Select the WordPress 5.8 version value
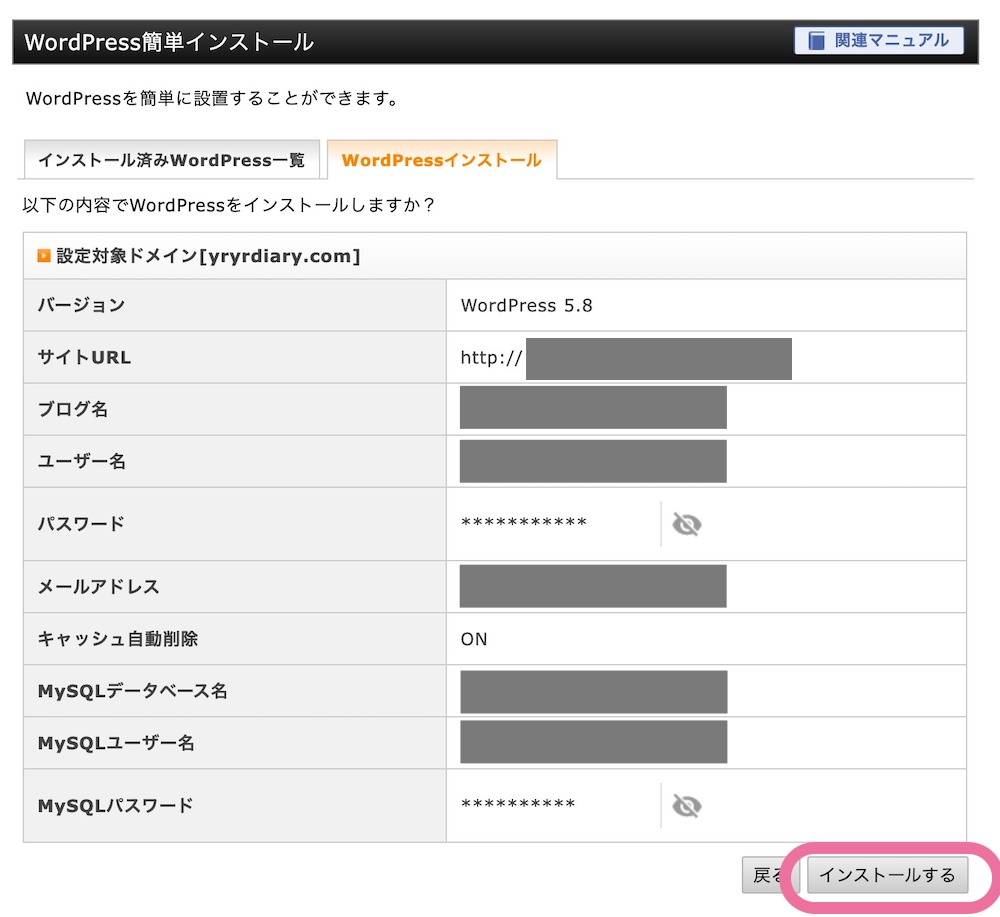 [x=526, y=305]
